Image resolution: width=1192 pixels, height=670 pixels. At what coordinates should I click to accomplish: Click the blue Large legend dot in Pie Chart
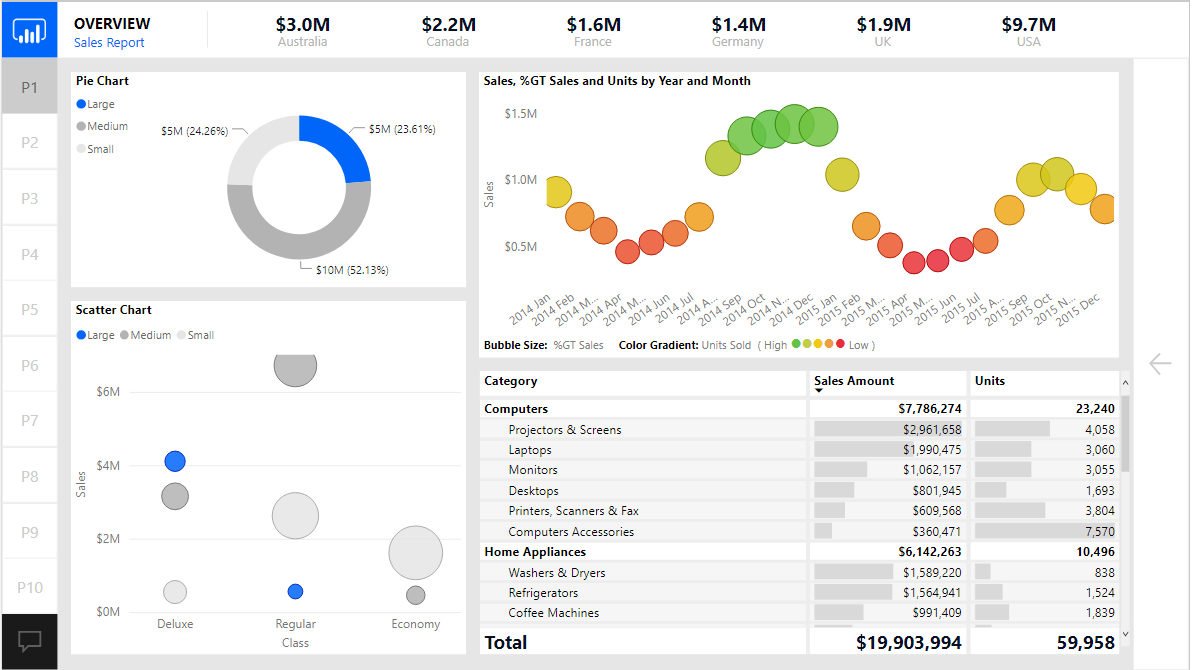click(81, 104)
